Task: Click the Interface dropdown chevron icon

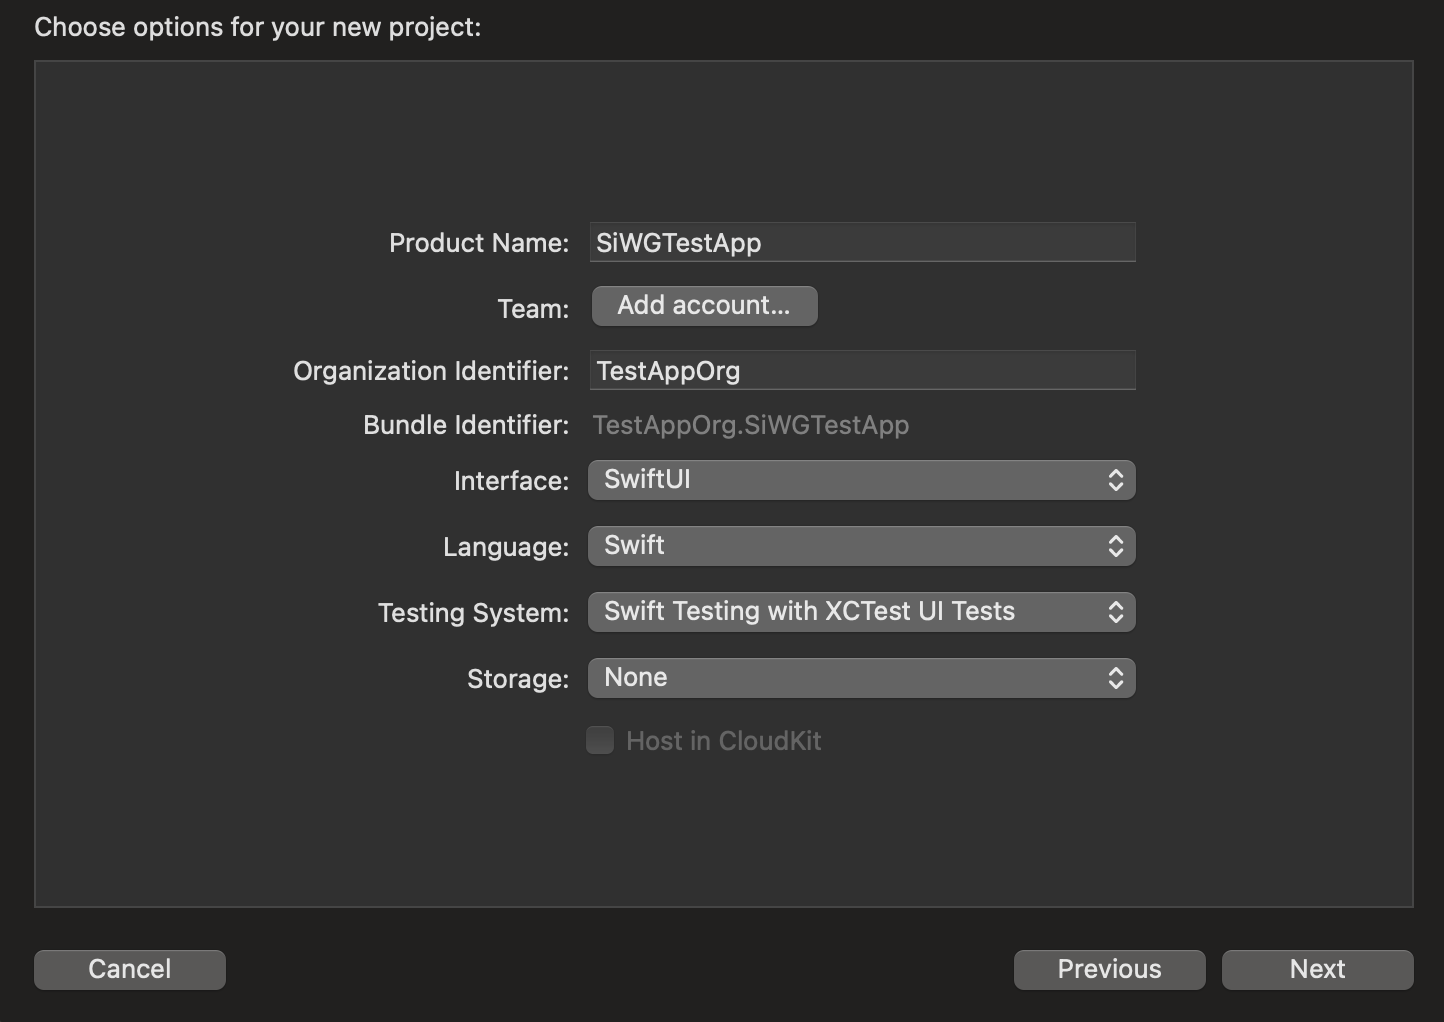Action: [x=1117, y=480]
